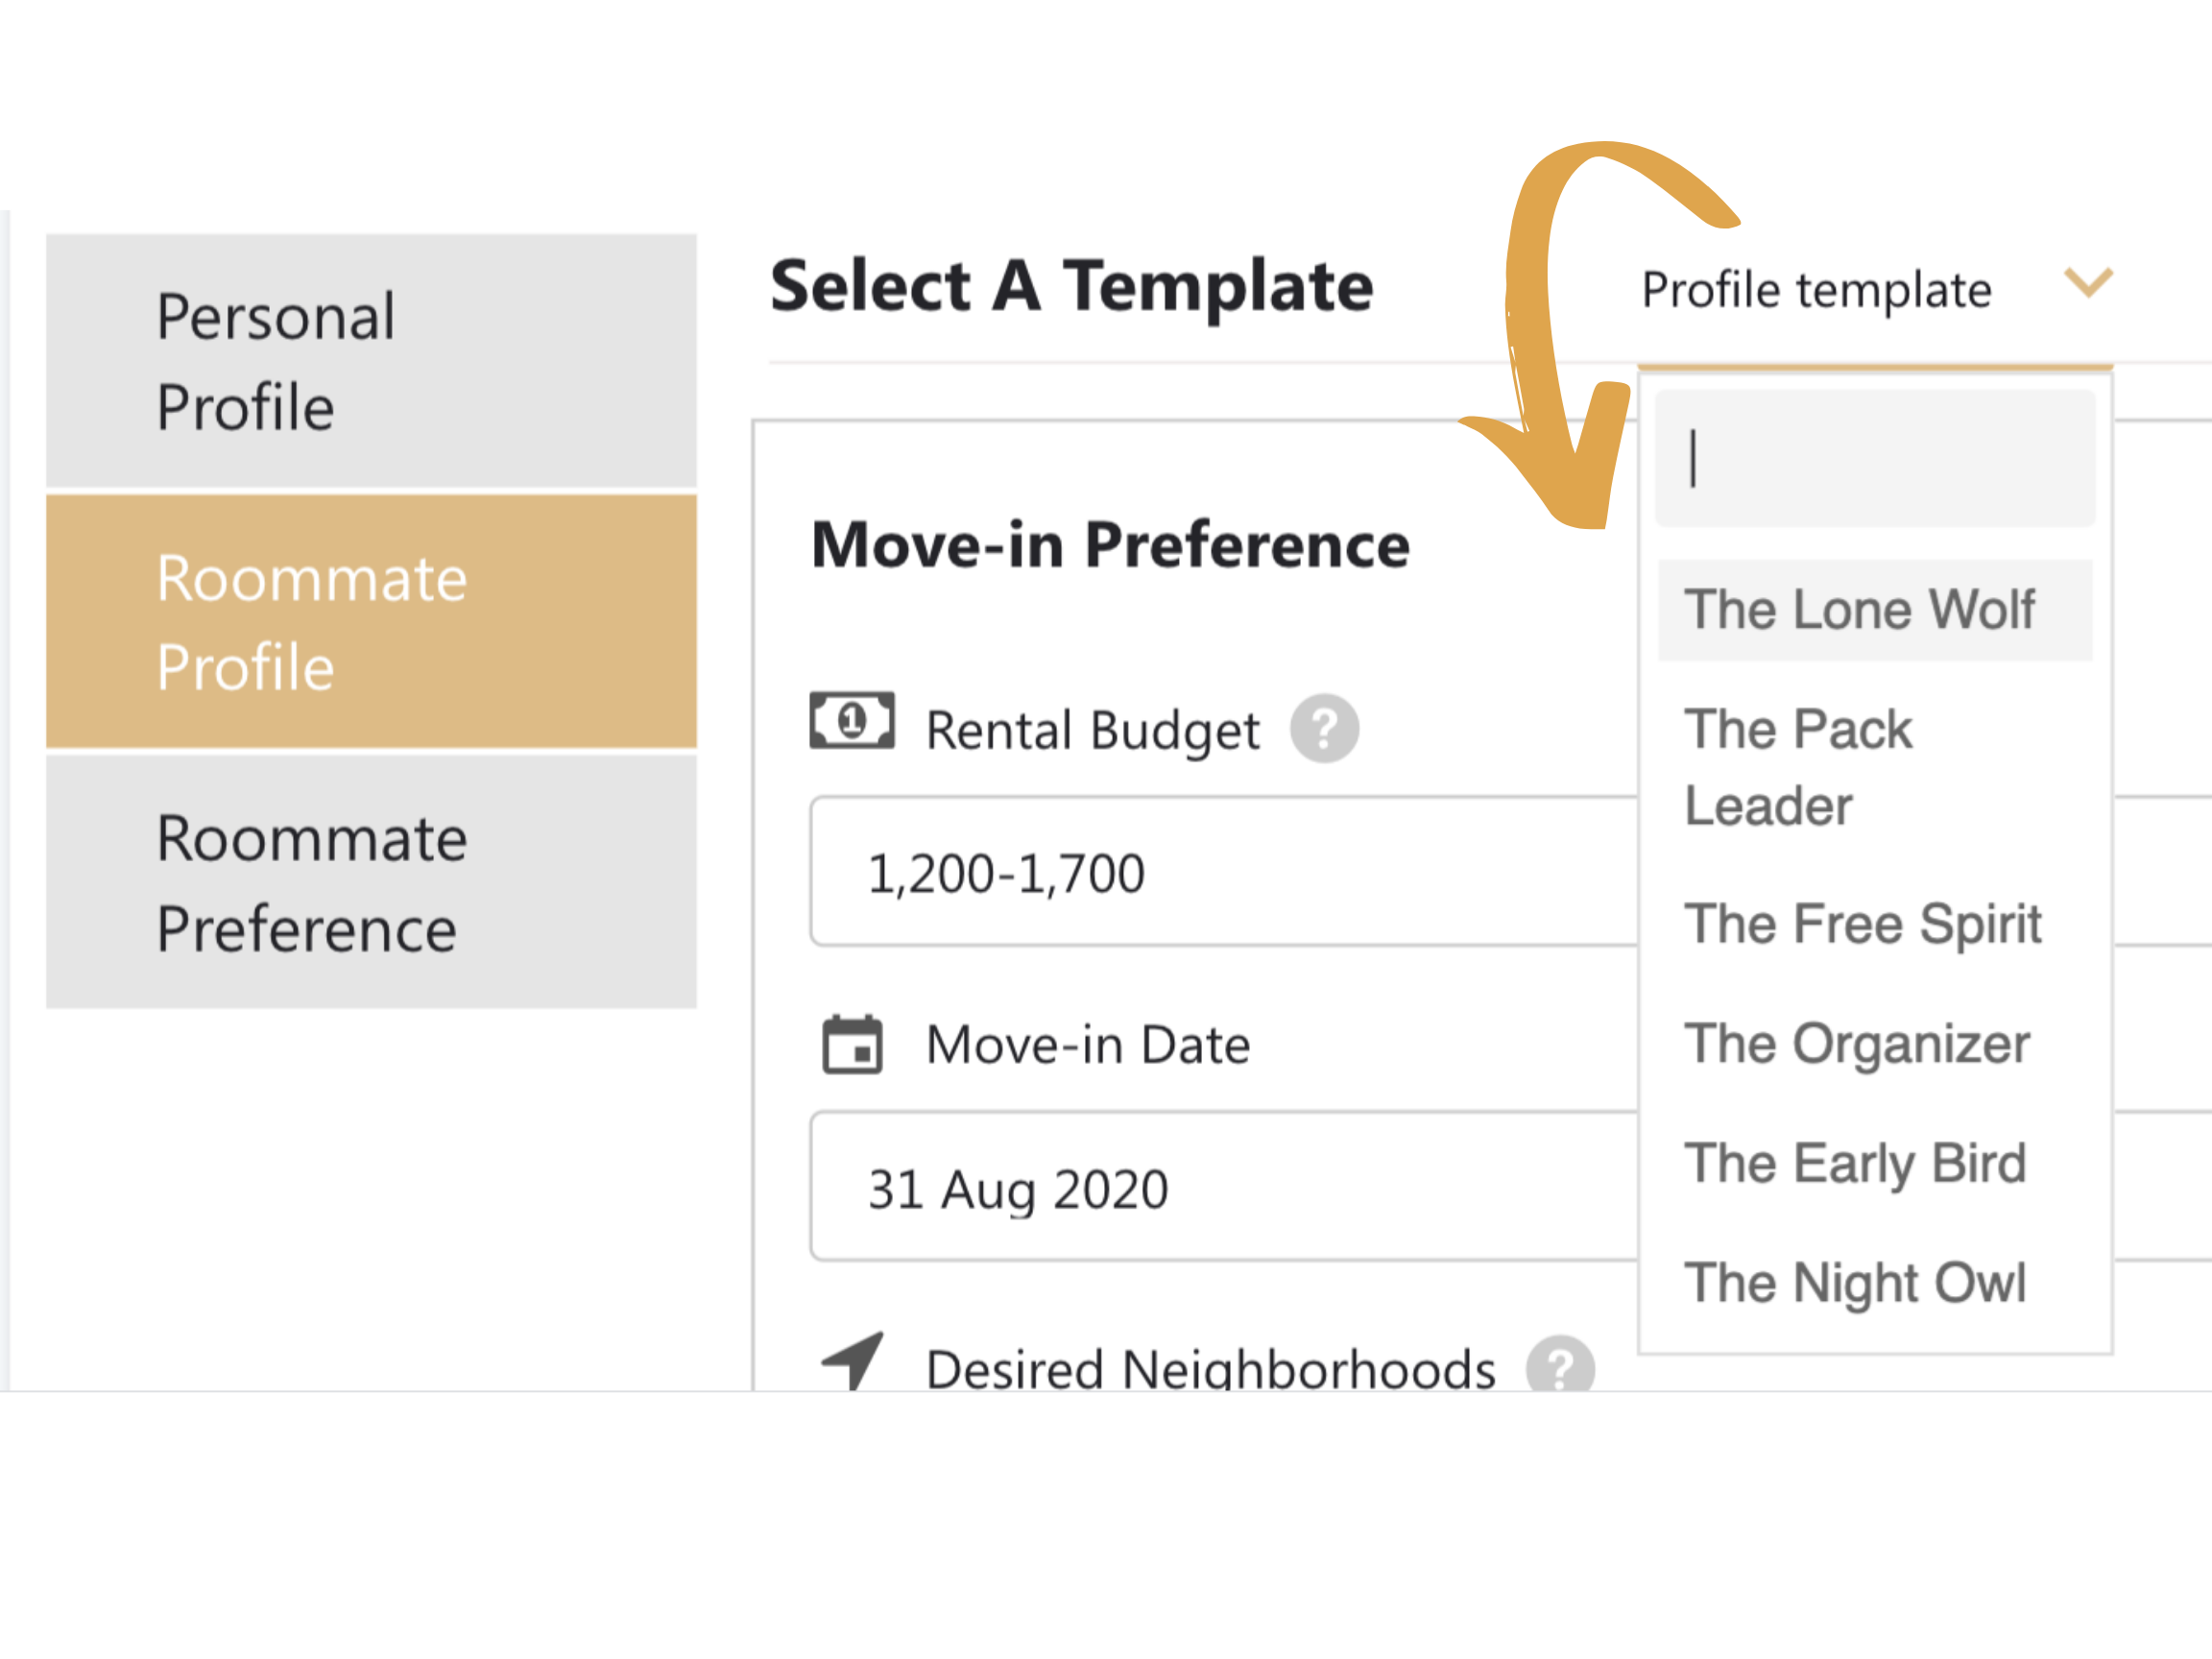Image resolution: width=2212 pixels, height=1659 pixels.
Task: Click the Rental Budget money bill icon
Action: (x=852, y=720)
